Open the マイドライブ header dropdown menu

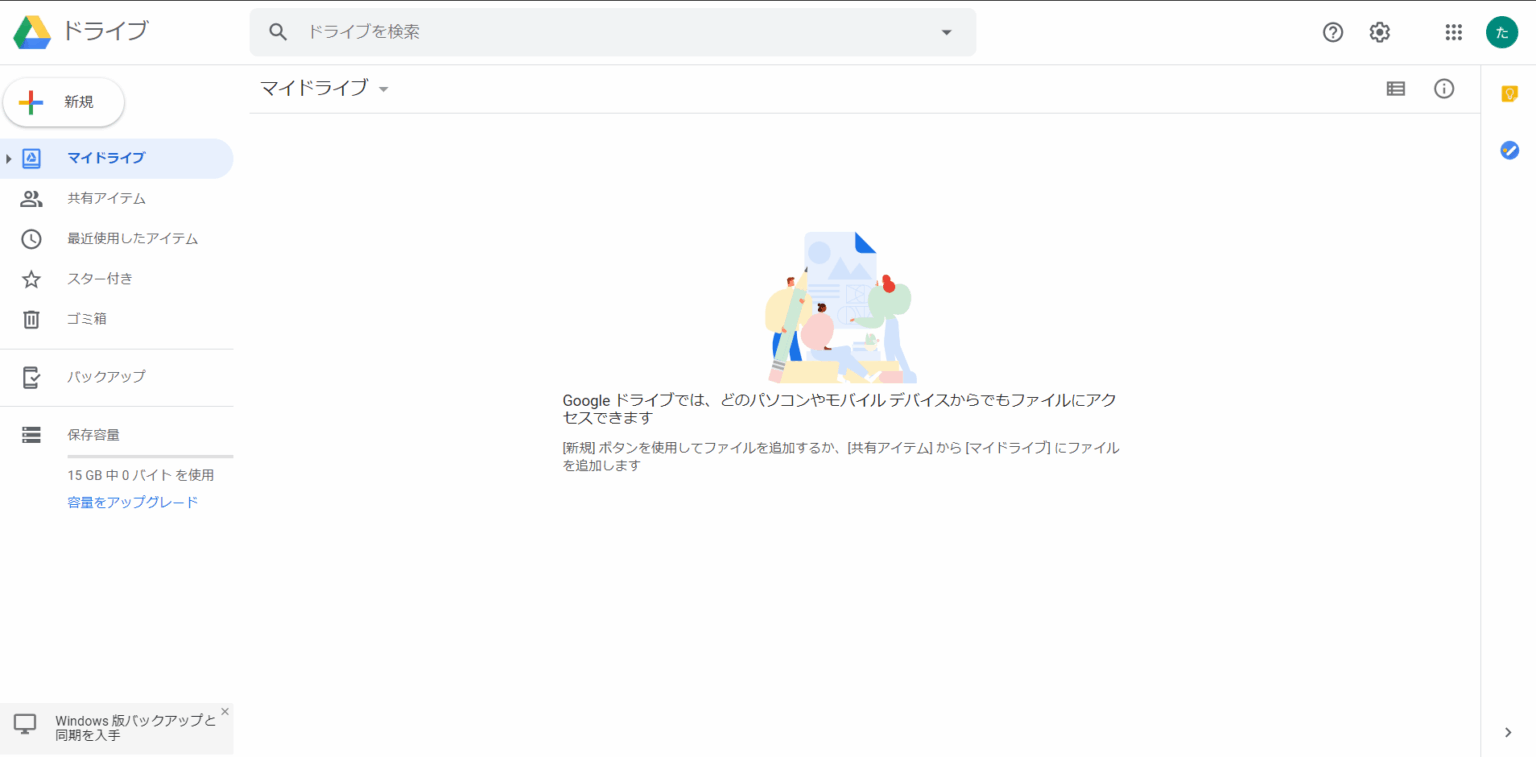[383, 89]
